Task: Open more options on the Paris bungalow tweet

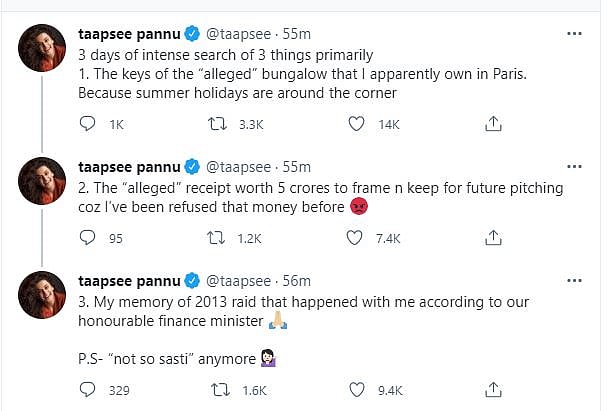Action: (x=574, y=34)
